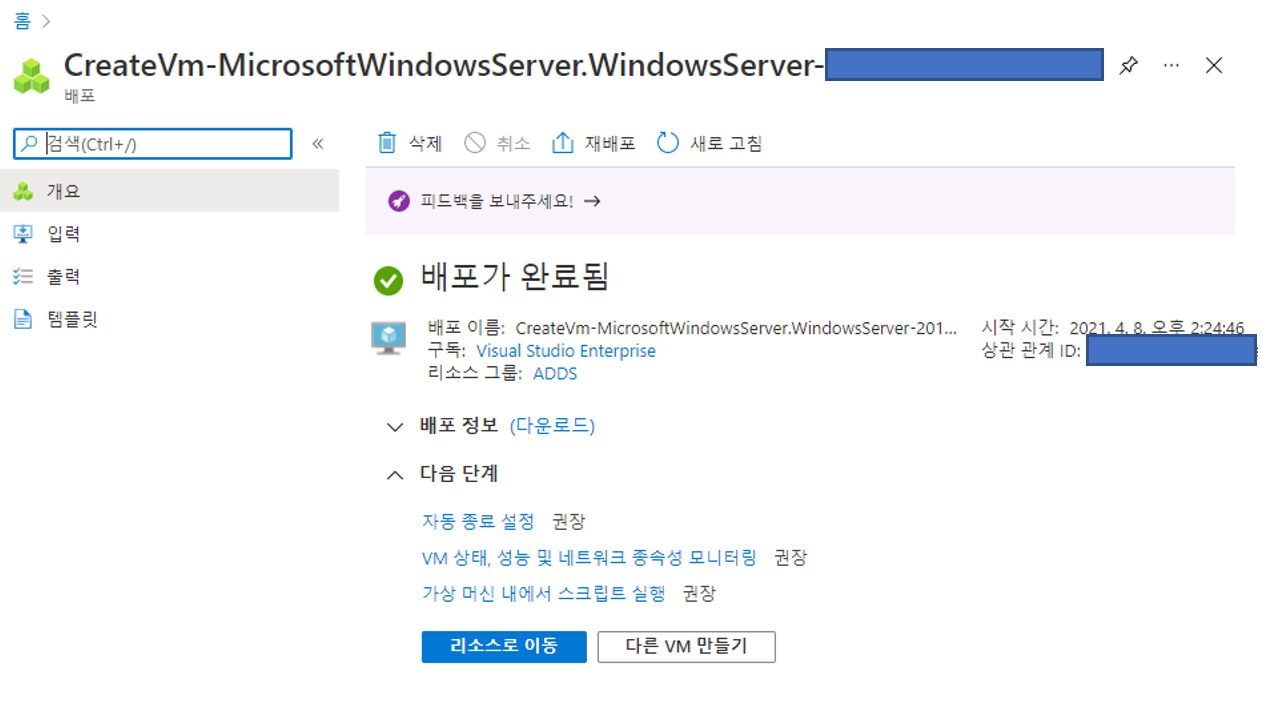
Task: Click the 다른 VM 만들기 button
Action: coord(686,646)
